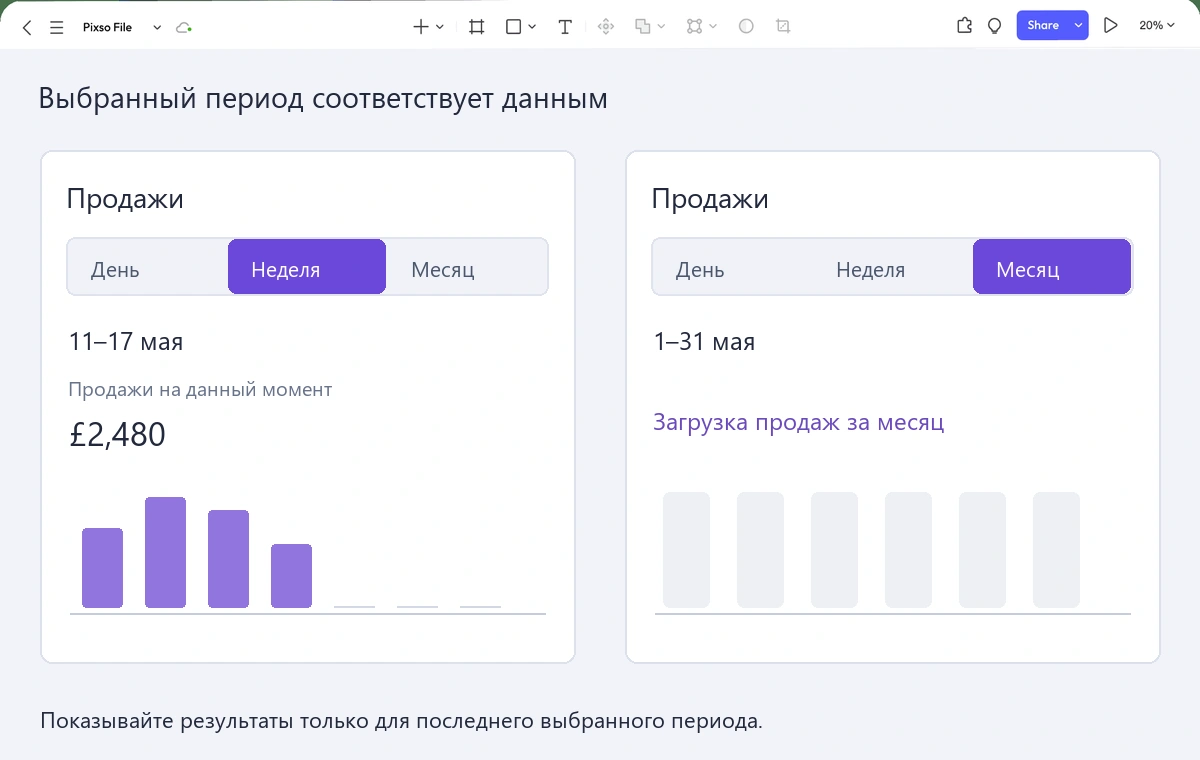The width and height of the screenshot is (1200, 760).
Task: Click the component tool icon
Action: pyautogui.click(x=605, y=27)
